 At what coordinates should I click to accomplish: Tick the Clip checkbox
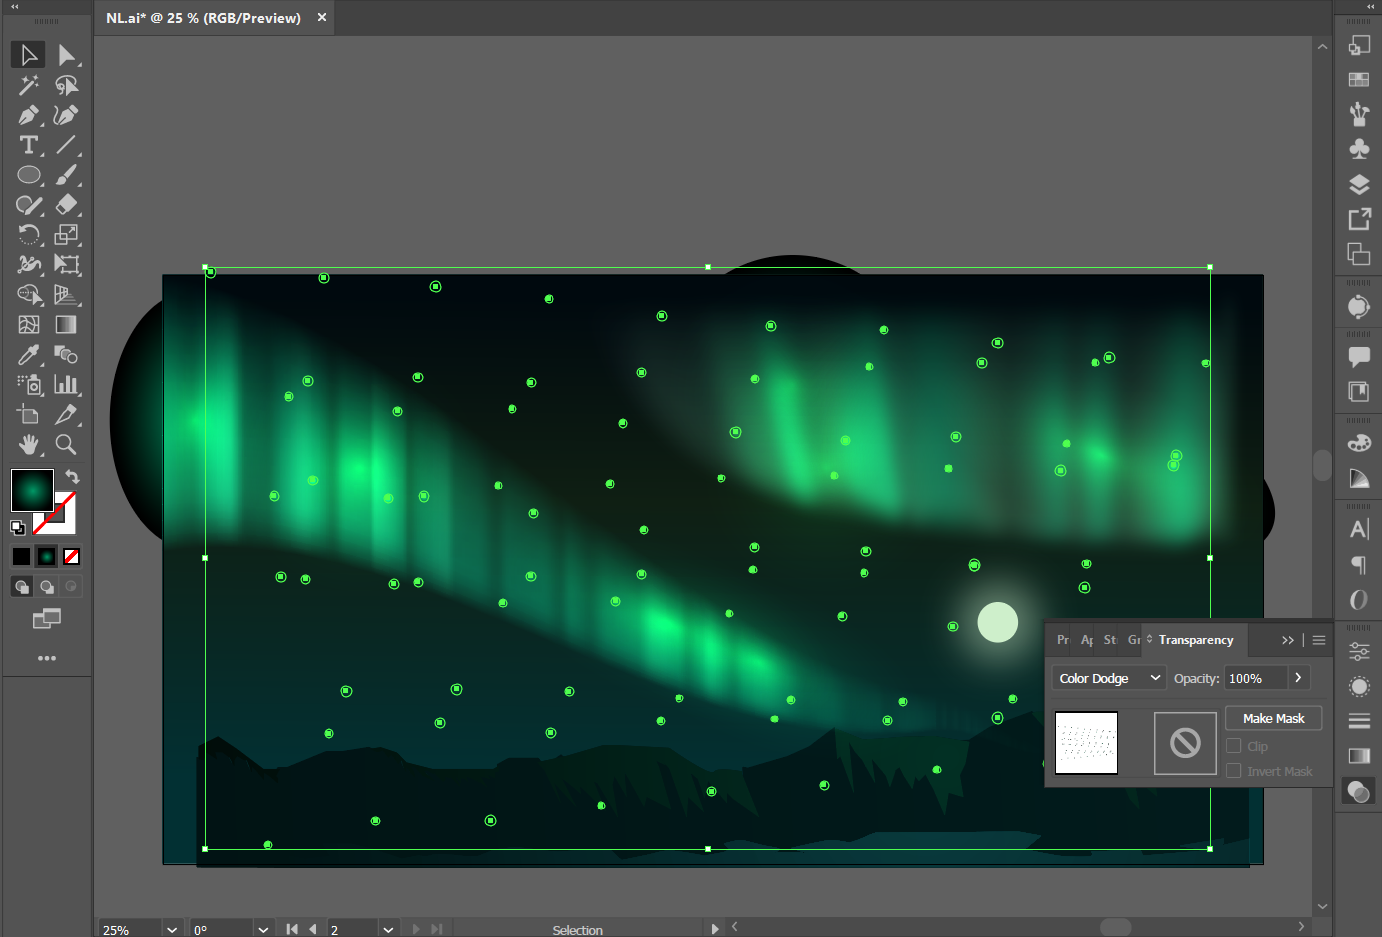[x=1234, y=746]
